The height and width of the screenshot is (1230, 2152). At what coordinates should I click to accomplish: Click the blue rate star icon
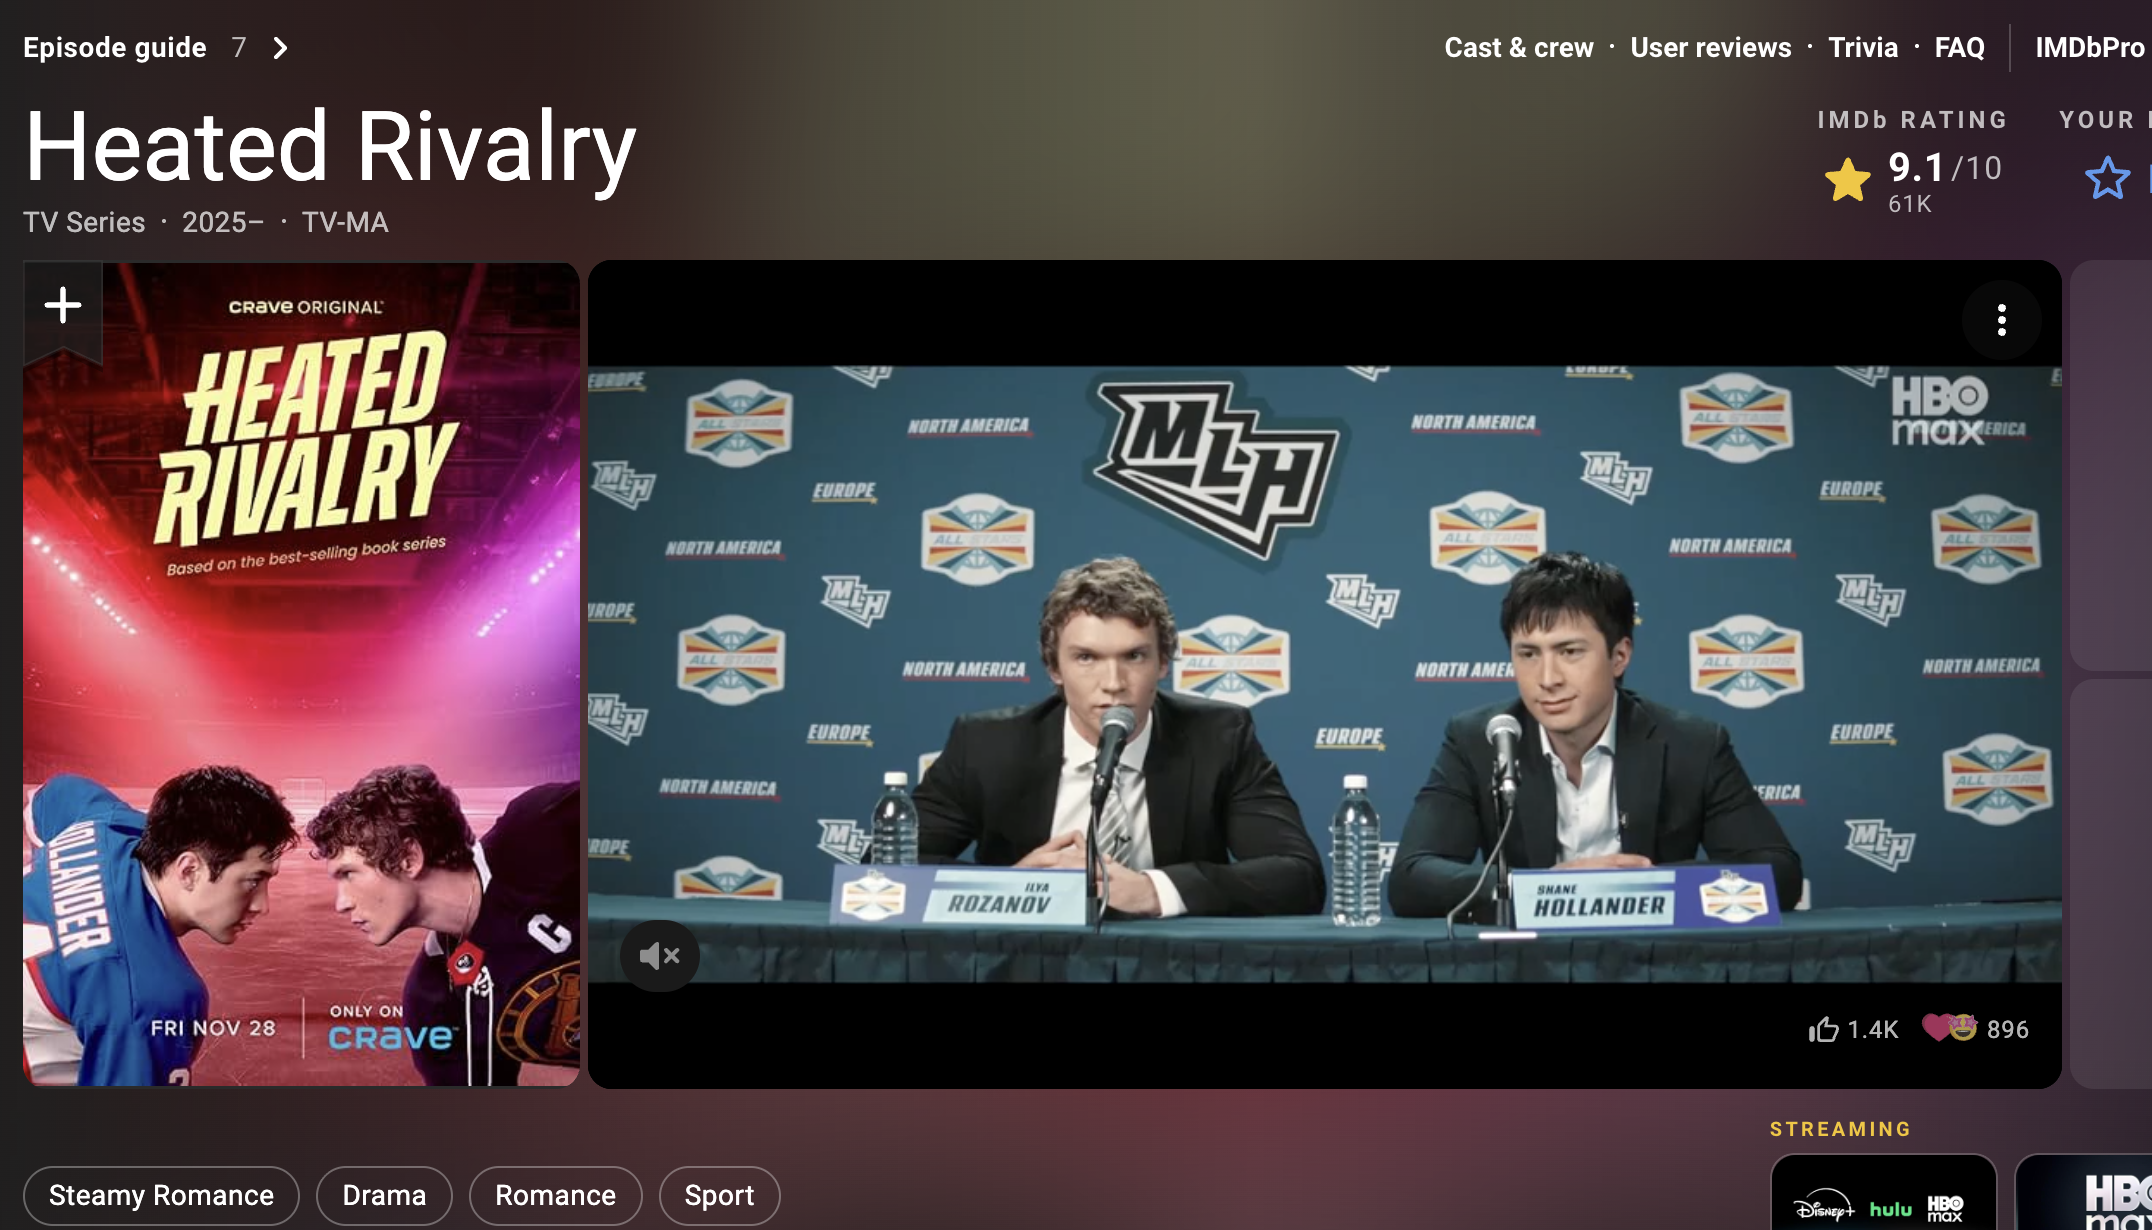2107,179
